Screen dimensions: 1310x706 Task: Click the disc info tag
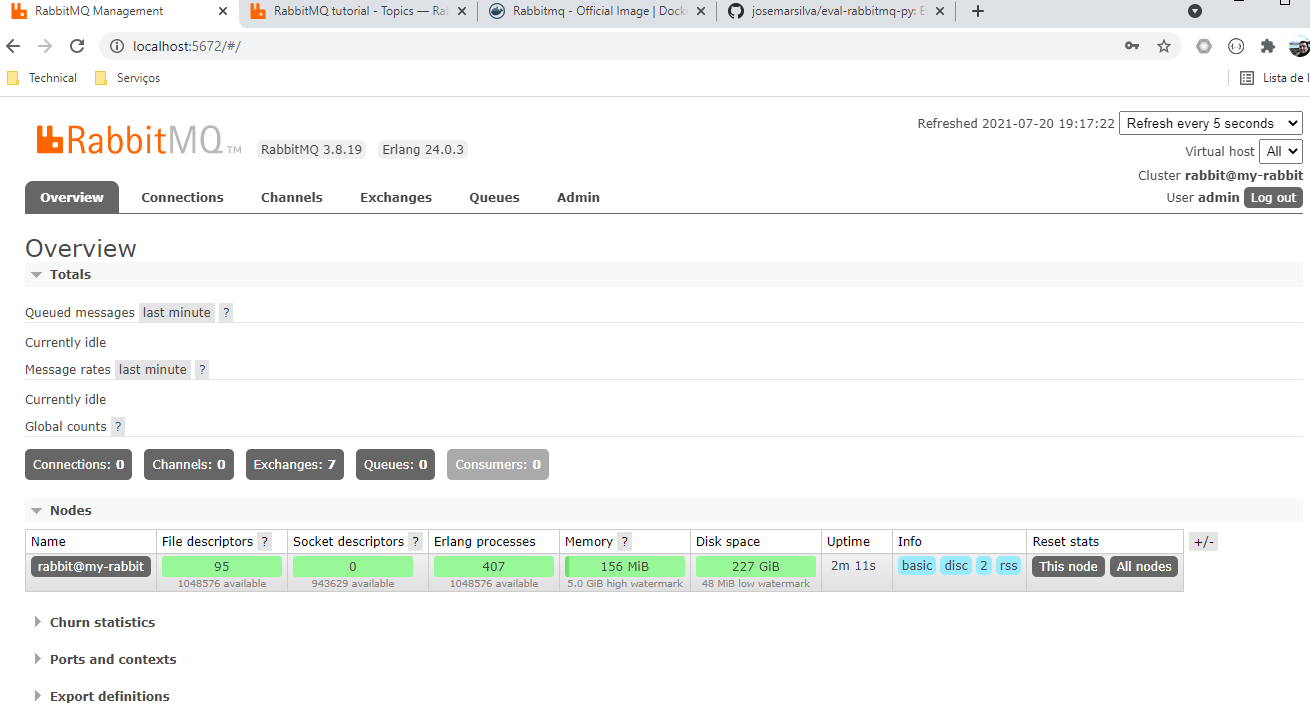957,566
